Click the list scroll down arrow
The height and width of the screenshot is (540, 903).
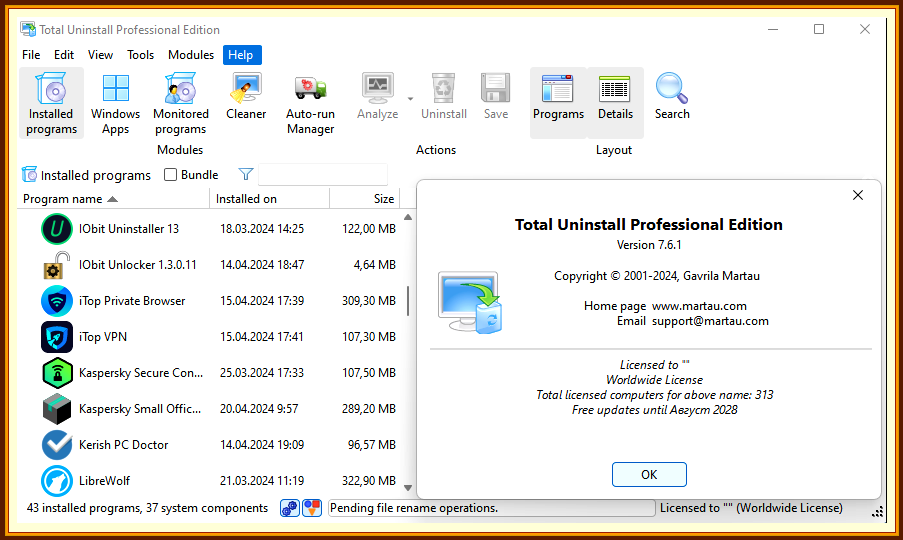[x=408, y=488]
